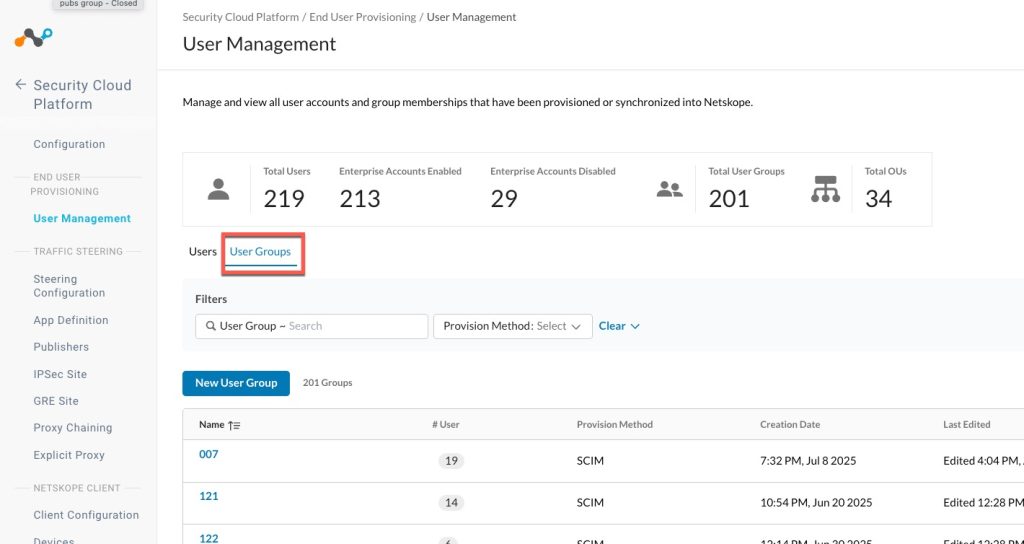The height and width of the screenshot is (544, 1024).
Task: Click Total Users value 219
Action: [x=284, y=199]
